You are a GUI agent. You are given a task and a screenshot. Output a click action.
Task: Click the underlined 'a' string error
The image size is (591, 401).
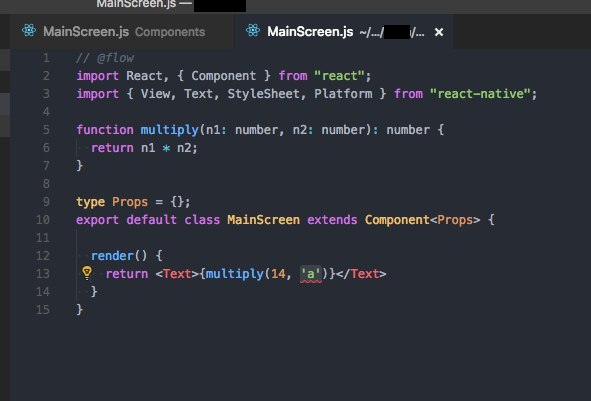311,274
